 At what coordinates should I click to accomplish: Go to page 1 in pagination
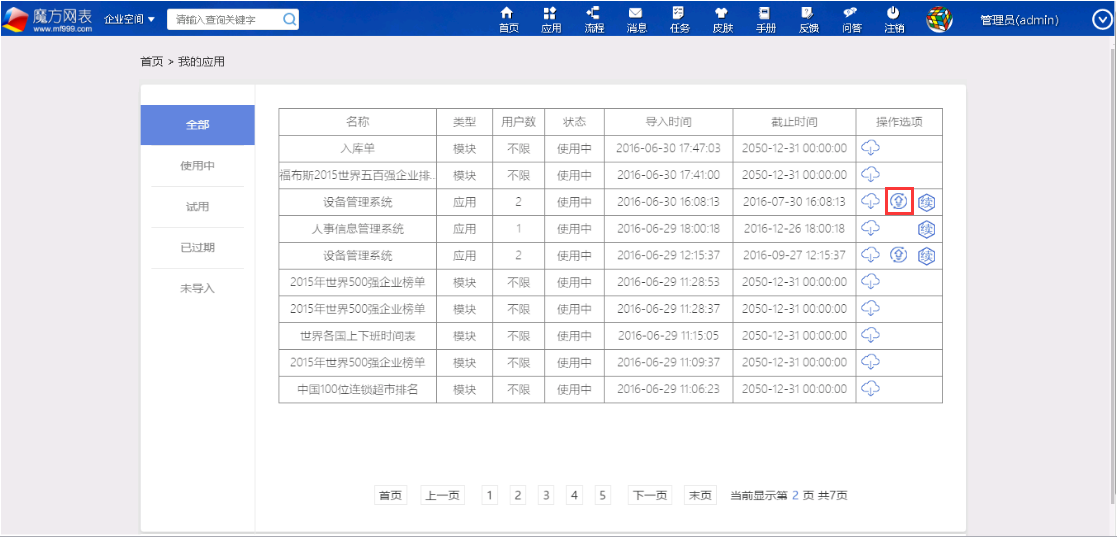pos(489,496)
